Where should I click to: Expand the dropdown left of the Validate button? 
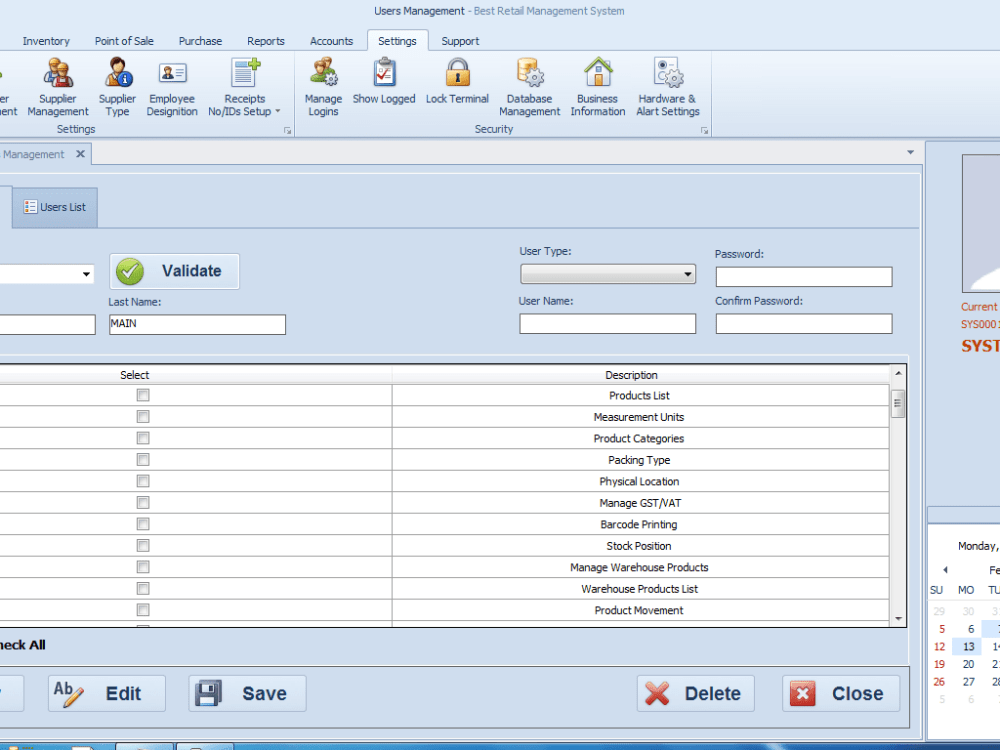pyautogui.click(x=85, y=273)
